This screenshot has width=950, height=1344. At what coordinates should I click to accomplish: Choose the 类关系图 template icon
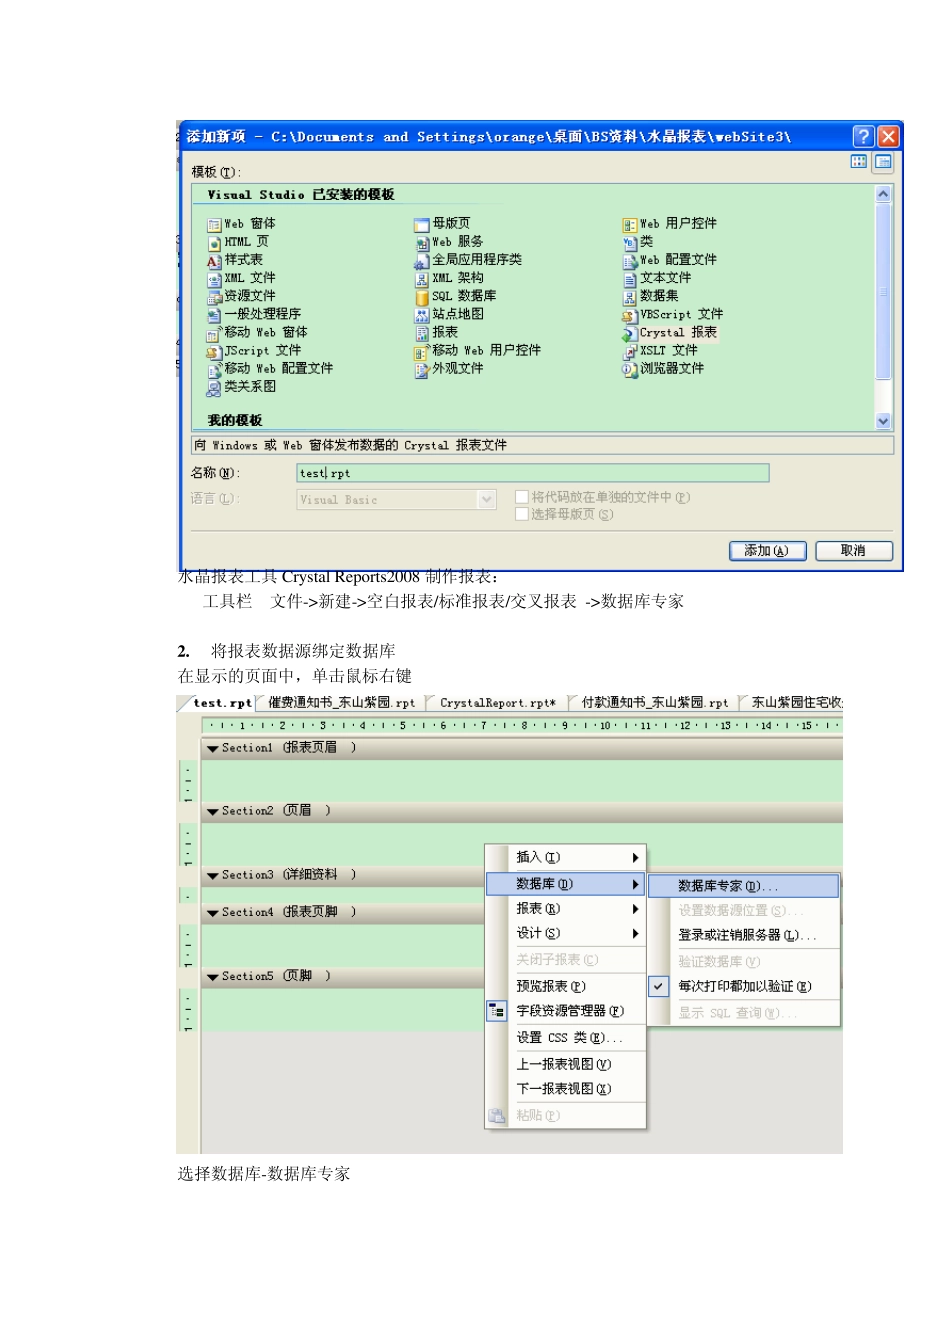pyautogui.click(x=214, y=388)
